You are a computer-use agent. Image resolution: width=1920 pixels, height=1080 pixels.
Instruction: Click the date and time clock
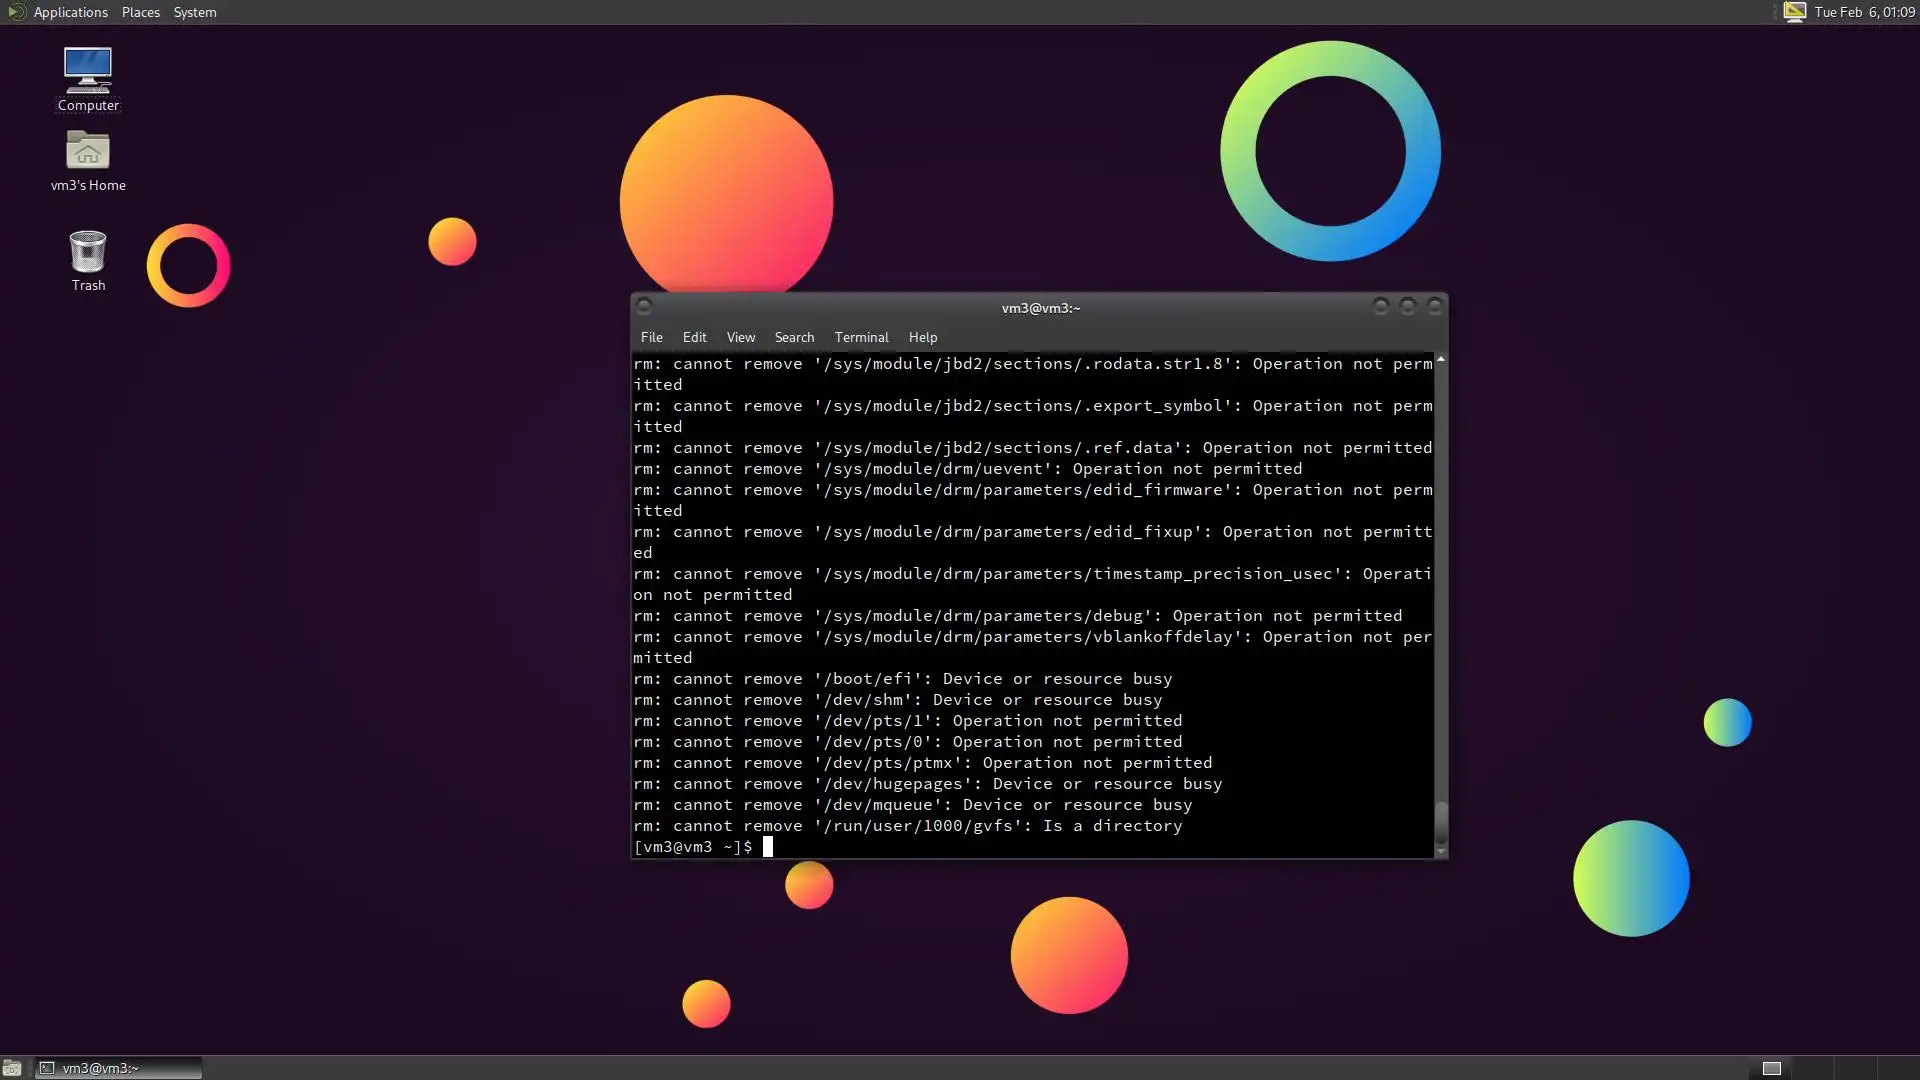coord(1864,12)
